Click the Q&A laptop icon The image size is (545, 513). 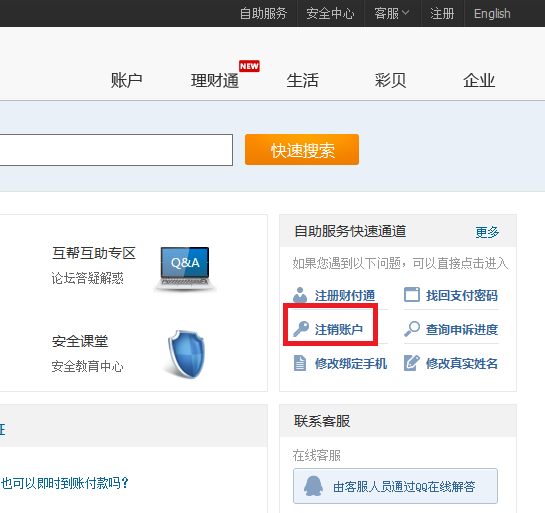[185, 269]
